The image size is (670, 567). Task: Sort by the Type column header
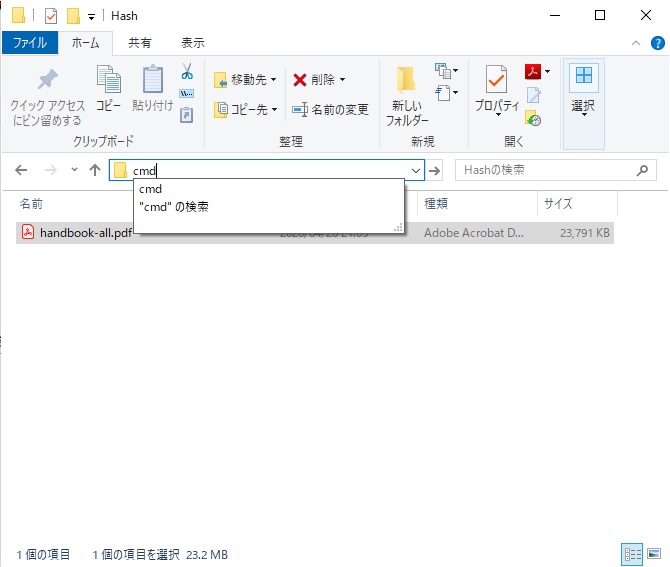pos(436,204)
